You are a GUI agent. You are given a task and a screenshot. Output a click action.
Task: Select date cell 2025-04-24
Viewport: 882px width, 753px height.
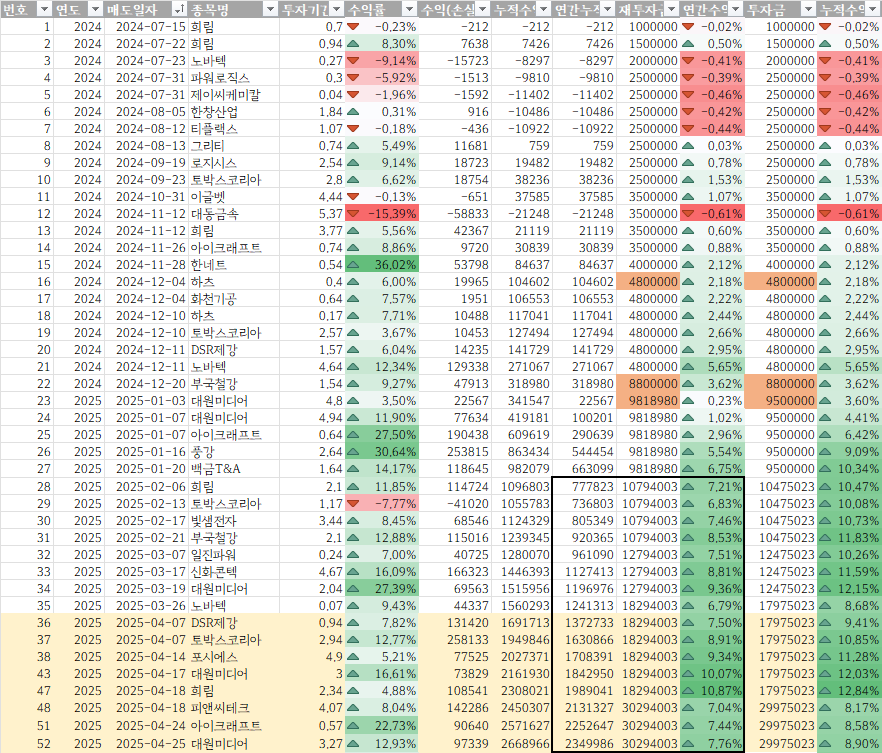(x=145, y=725)
